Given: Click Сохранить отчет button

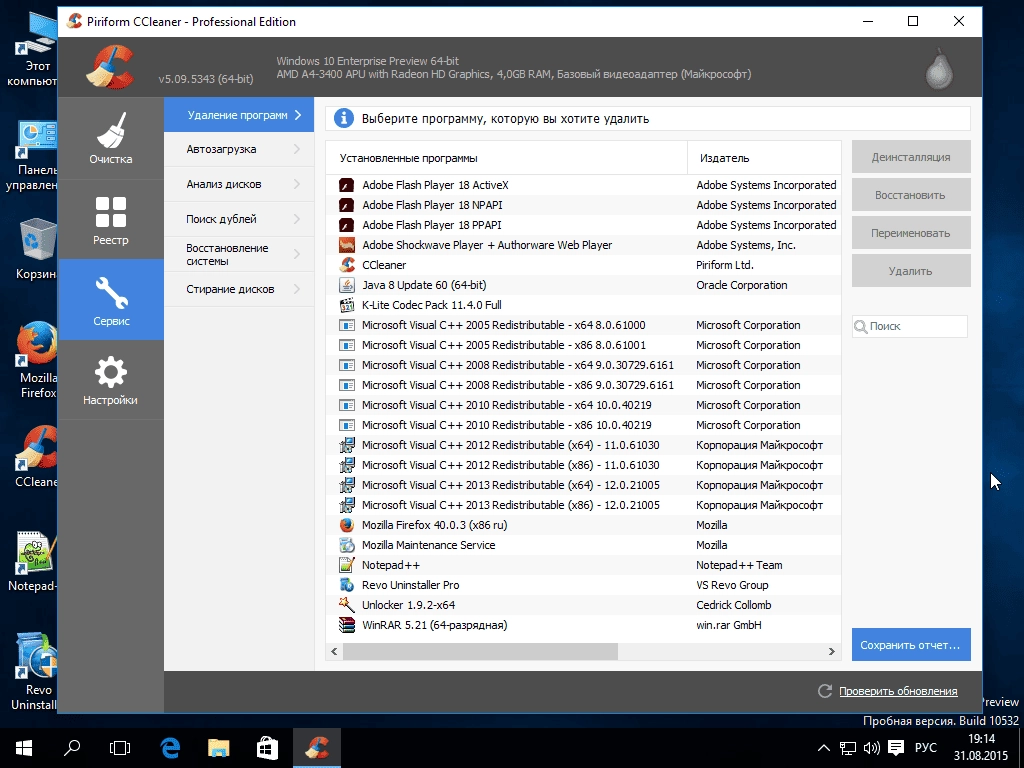Looking at the screenshot, I should point(911,645).
